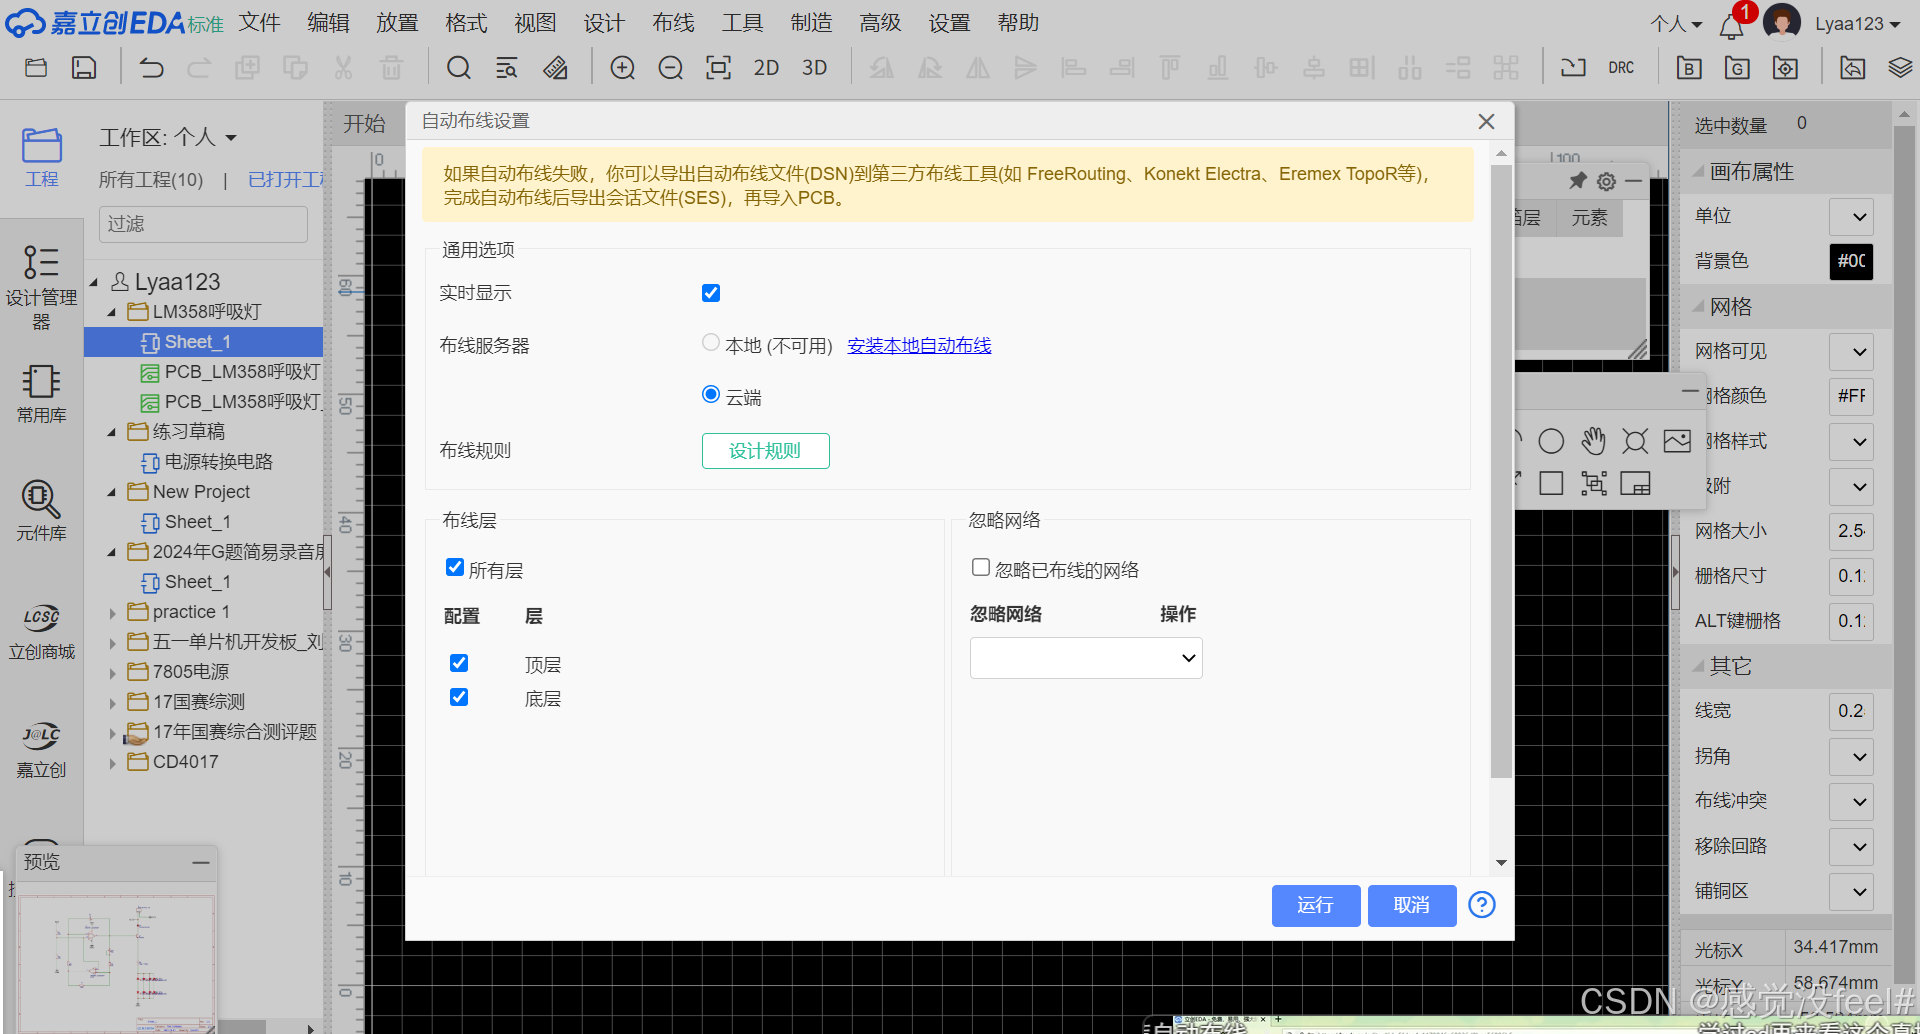Open the Lyaa123 account menu

(x=1857, y=23)
